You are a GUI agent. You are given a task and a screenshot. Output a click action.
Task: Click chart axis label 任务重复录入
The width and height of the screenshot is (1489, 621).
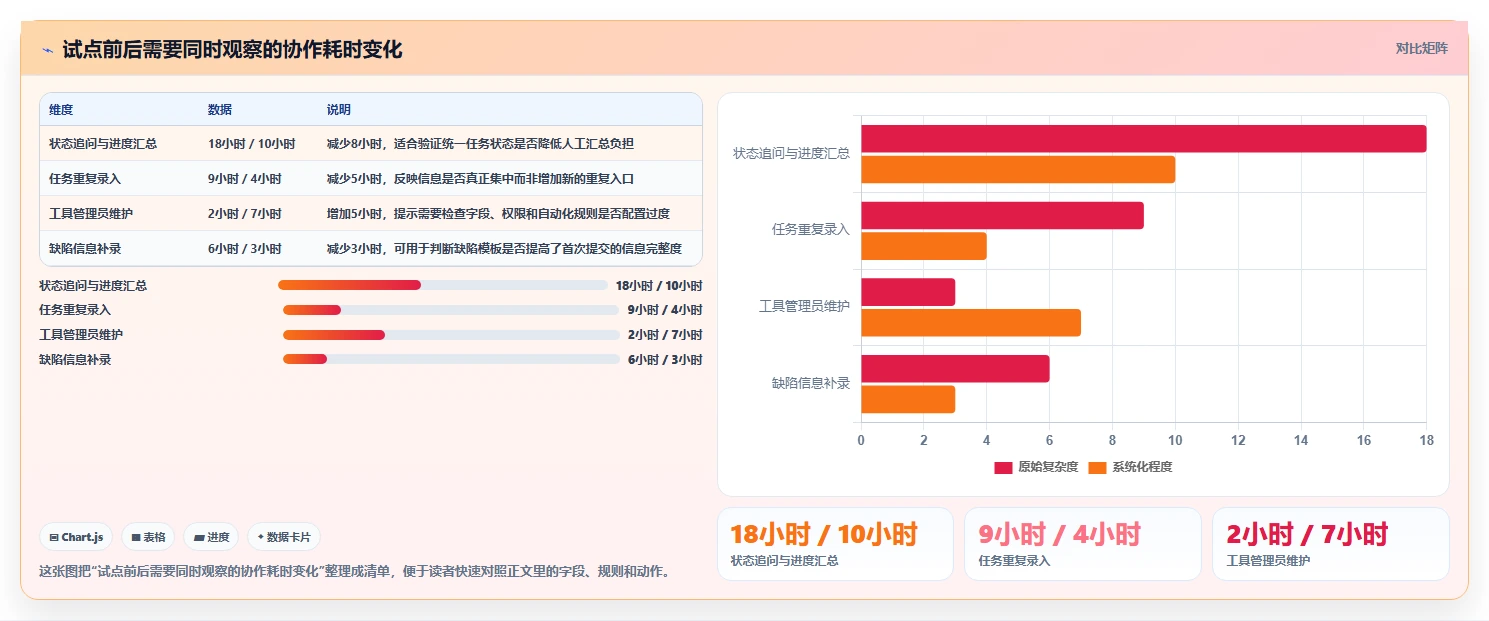811,229
